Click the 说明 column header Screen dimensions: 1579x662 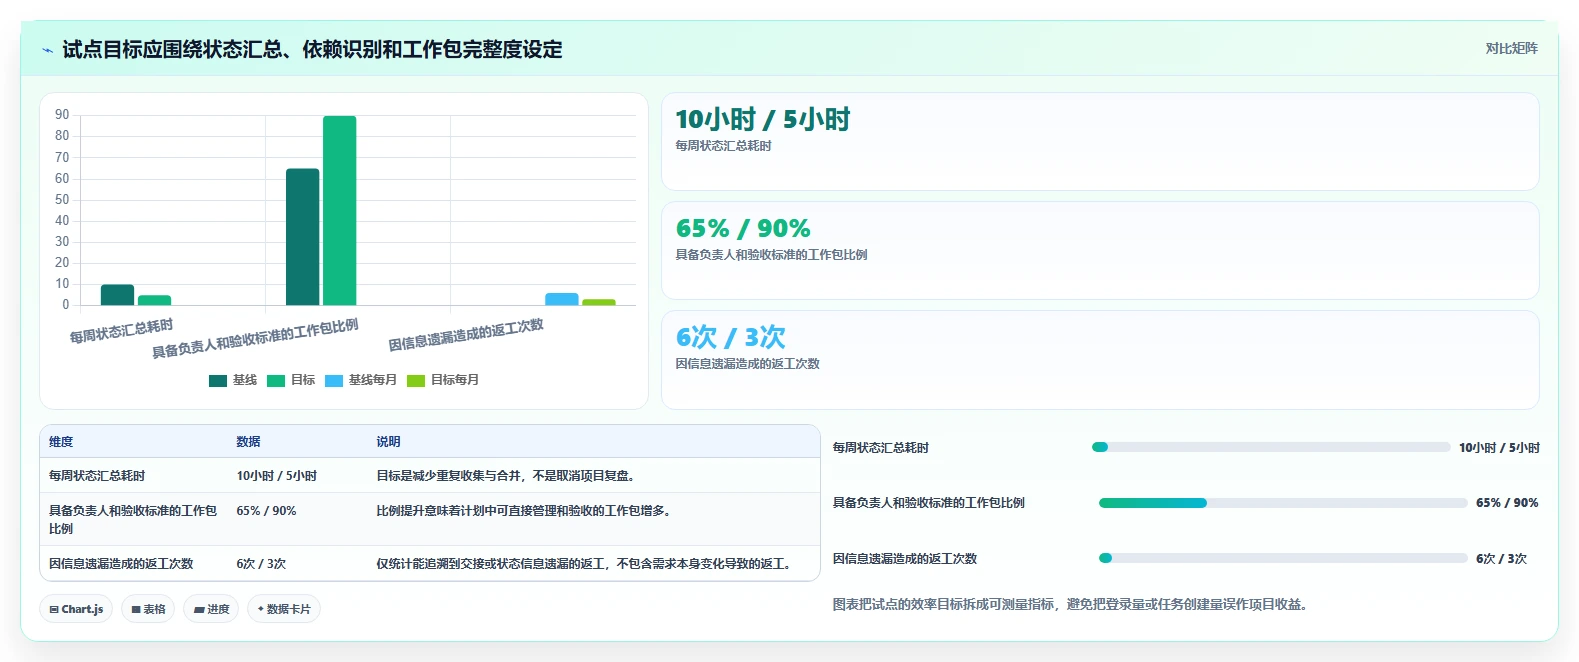tap(388, 442)
